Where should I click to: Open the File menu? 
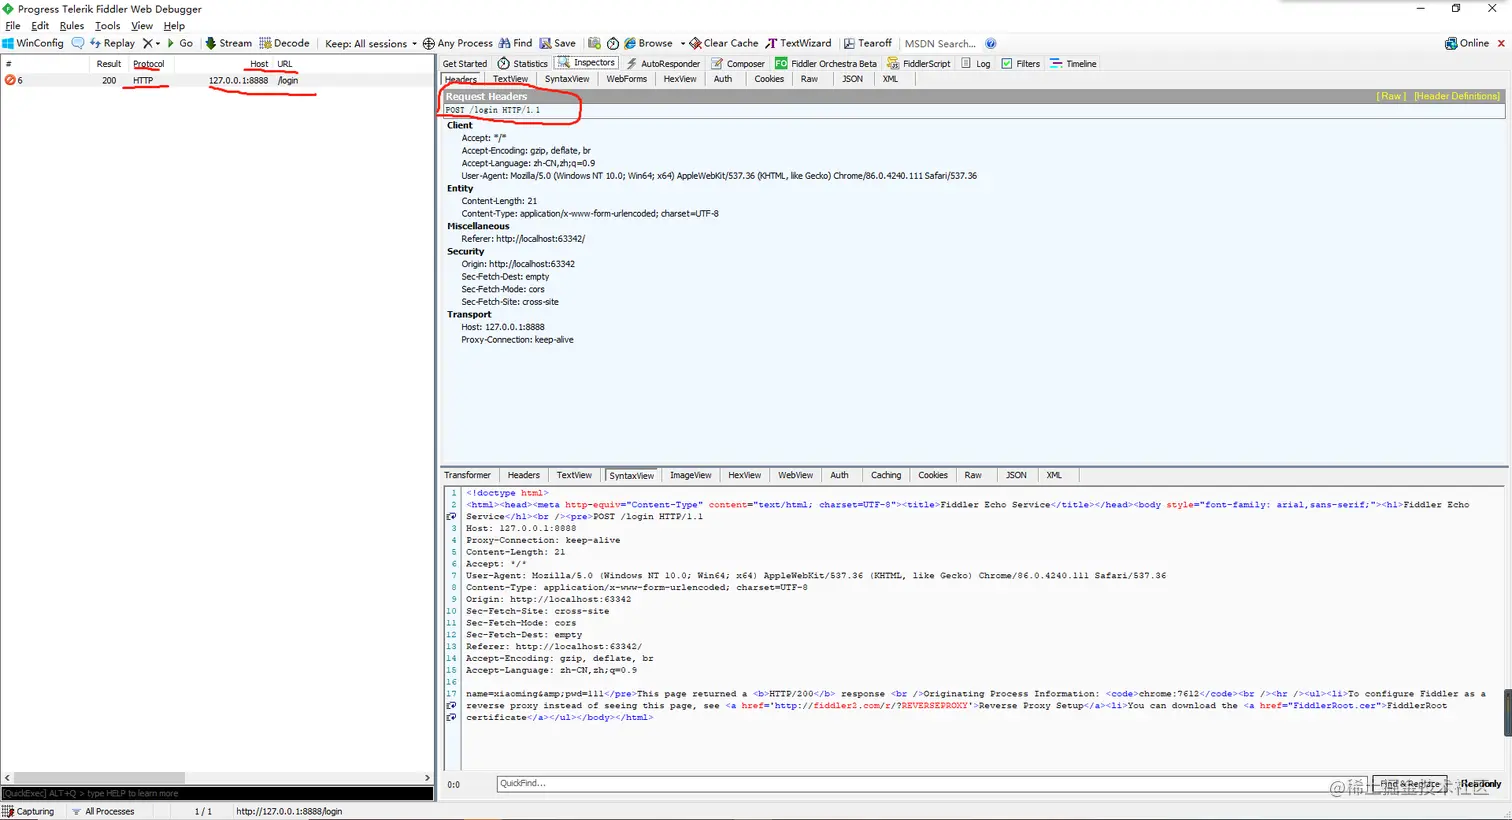pyautogui.click(x=13, y=26)
